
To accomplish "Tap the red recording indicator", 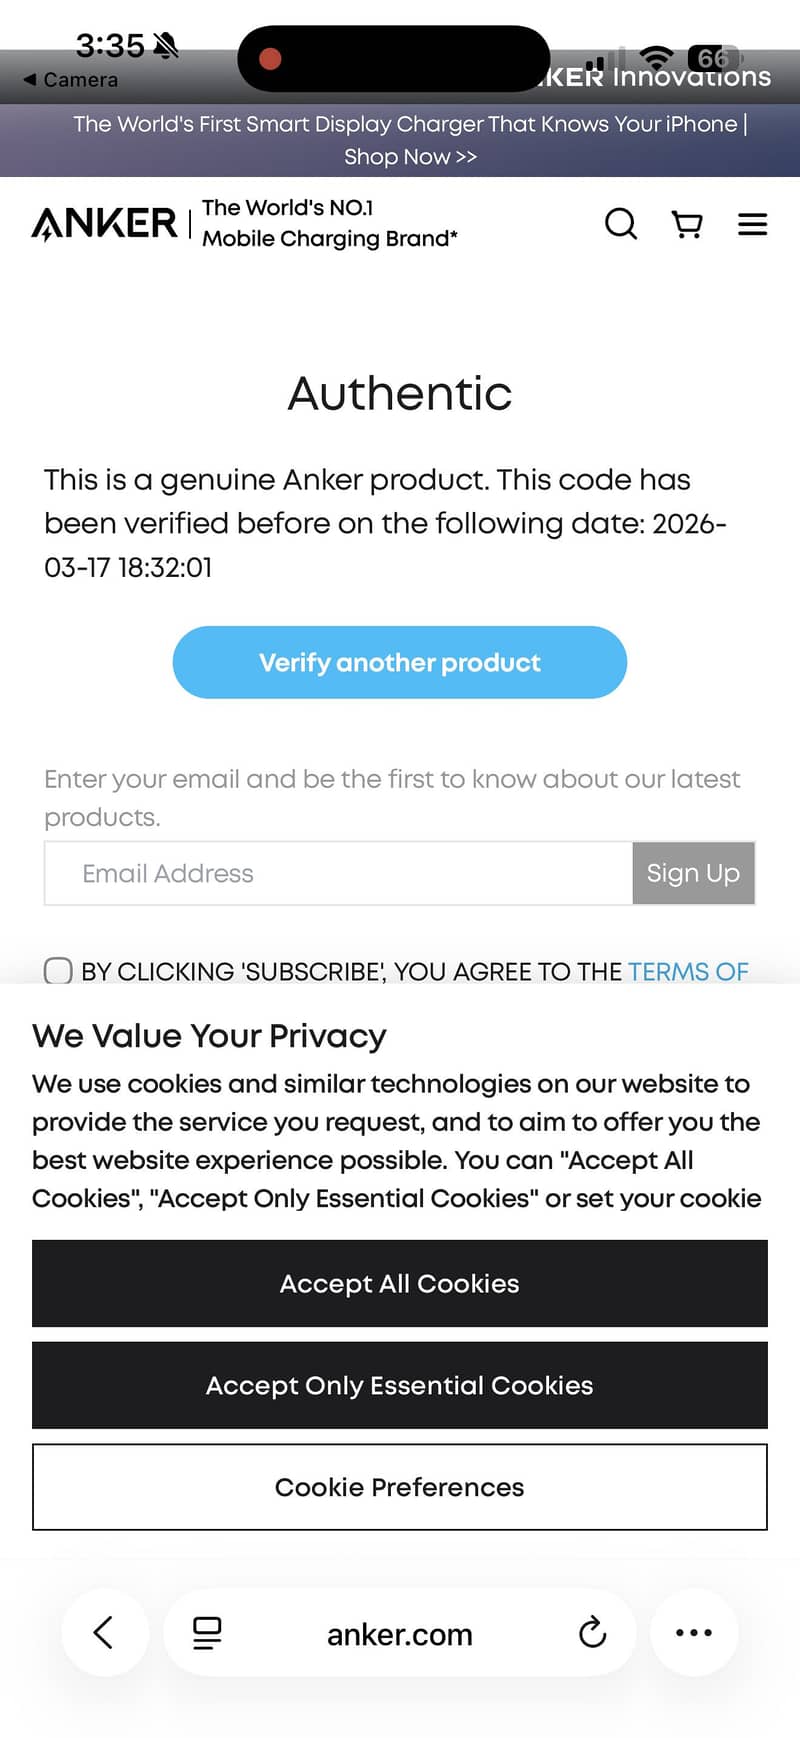I will [270, 59].
